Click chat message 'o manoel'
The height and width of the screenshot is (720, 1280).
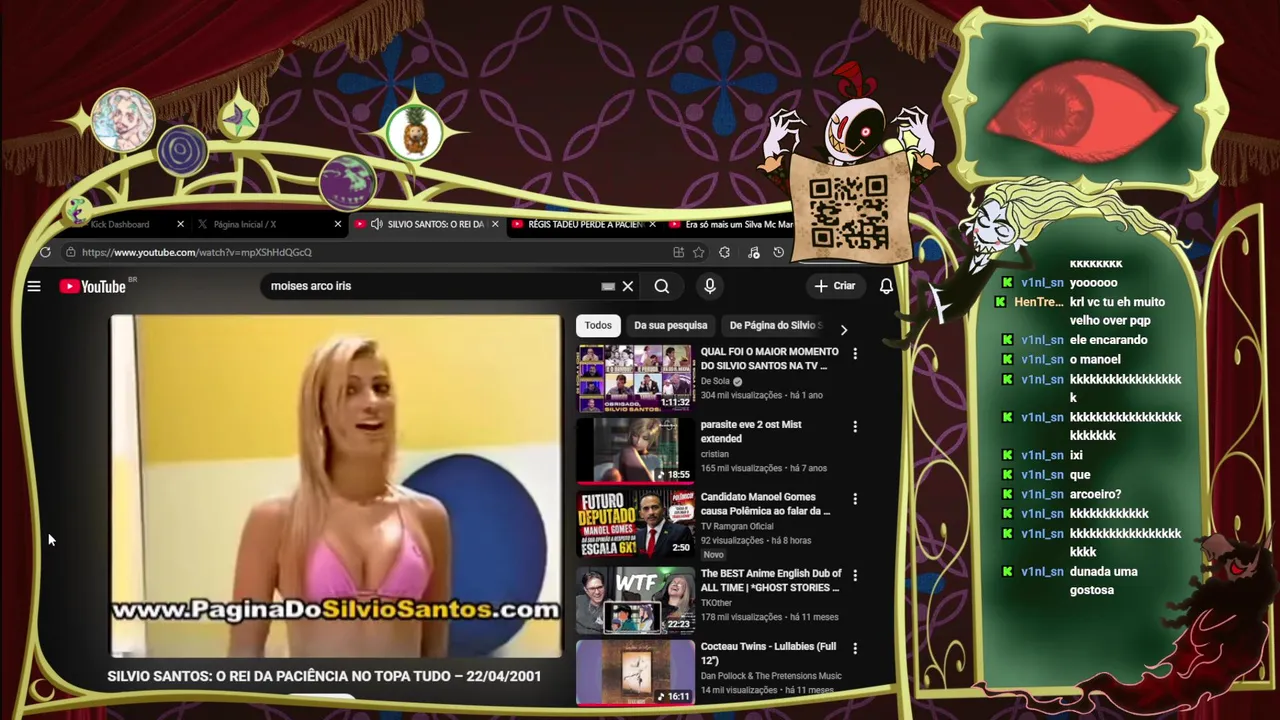point(1095,359)
